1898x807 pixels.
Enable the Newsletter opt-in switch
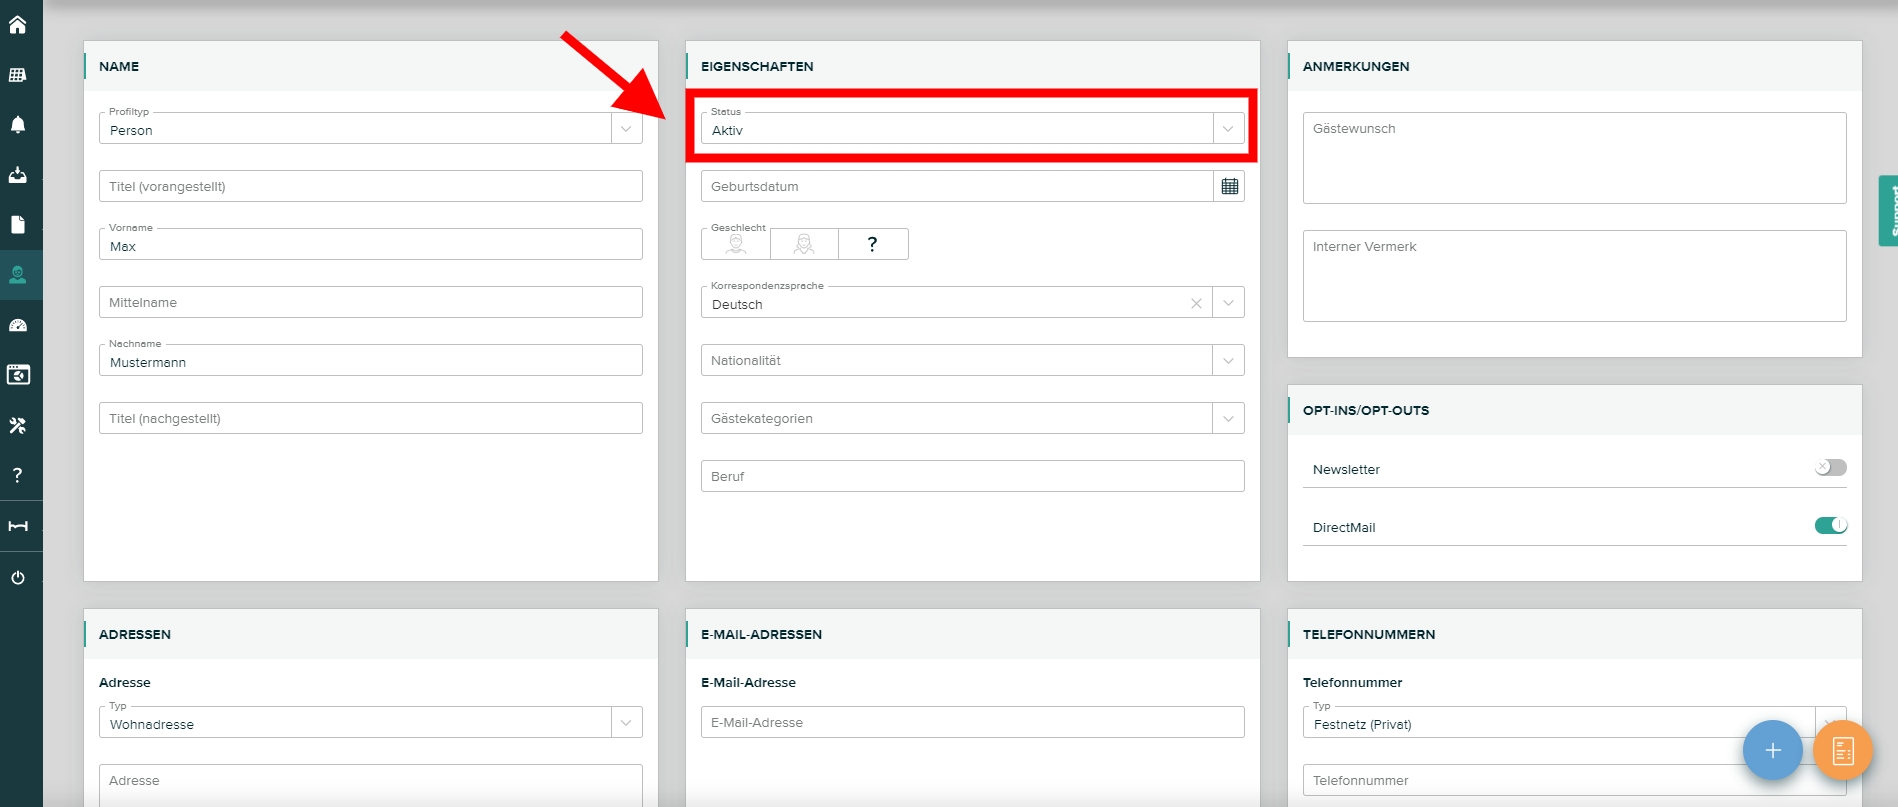(1830, 468)
